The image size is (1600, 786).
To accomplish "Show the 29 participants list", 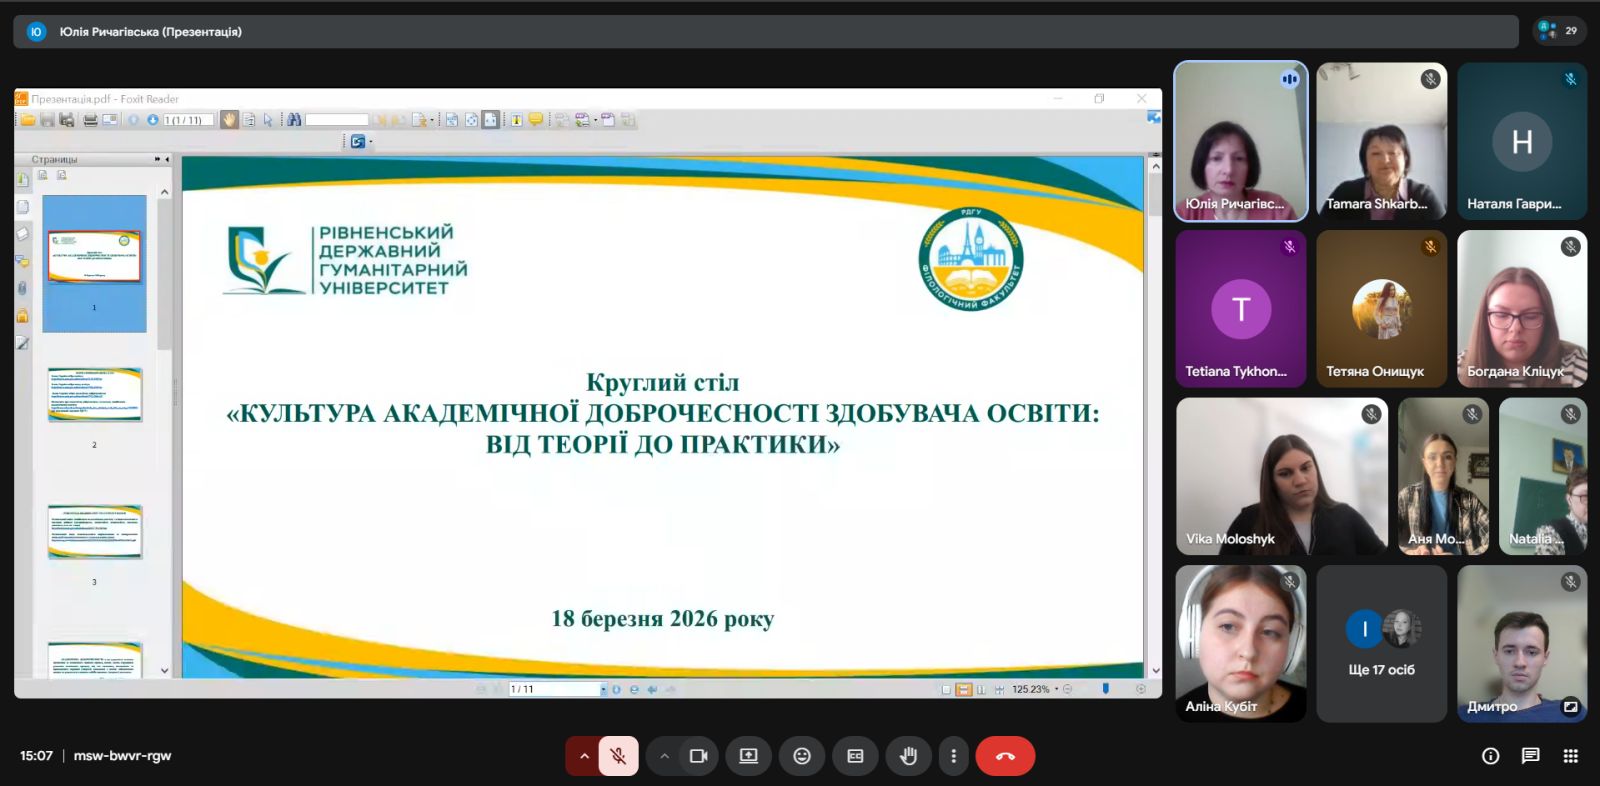I will pos(1559,31).
